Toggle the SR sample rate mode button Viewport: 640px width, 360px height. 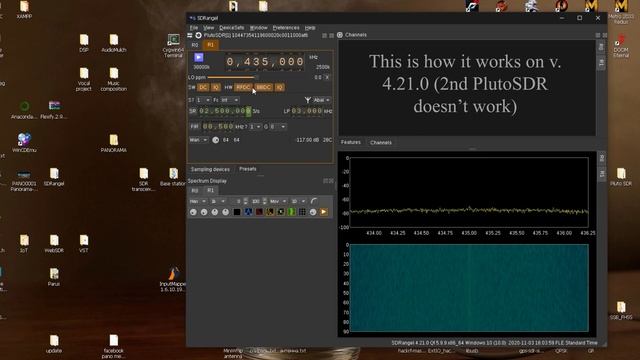click(x=193, y=111)
